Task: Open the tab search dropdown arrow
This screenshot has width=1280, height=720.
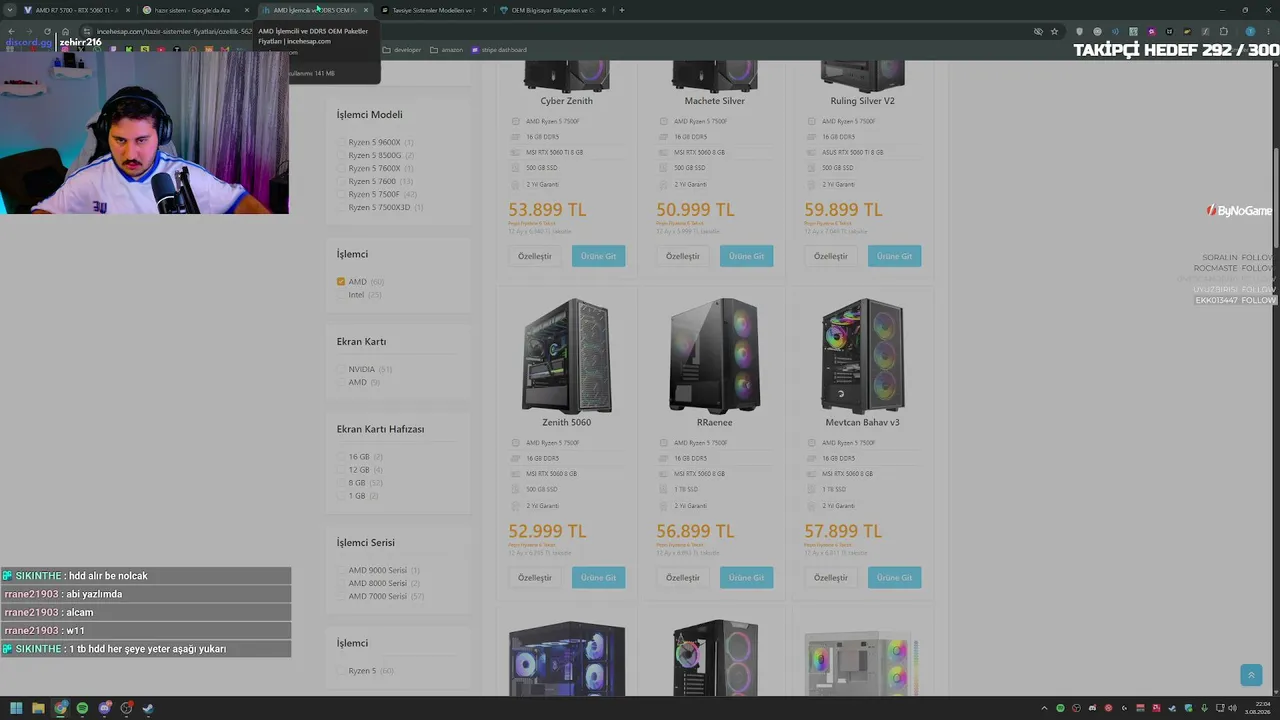Action: pos(10,10)
